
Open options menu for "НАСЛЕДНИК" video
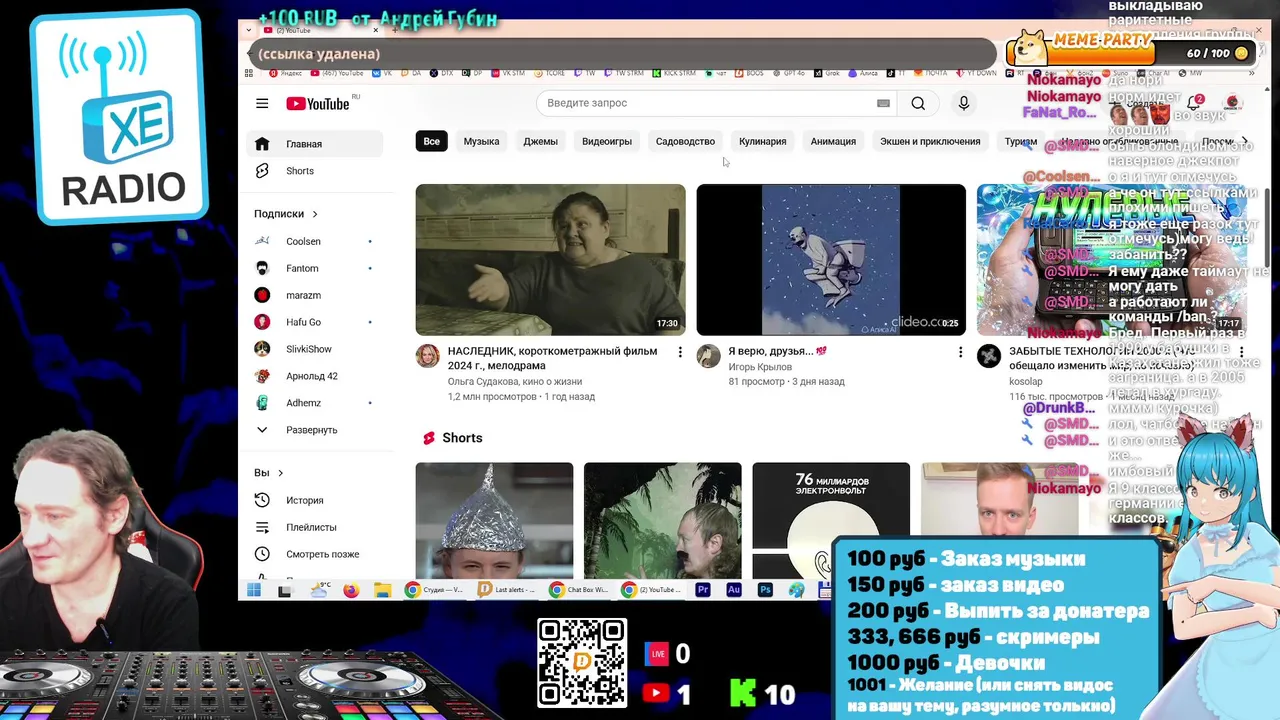tap(680, 352)
